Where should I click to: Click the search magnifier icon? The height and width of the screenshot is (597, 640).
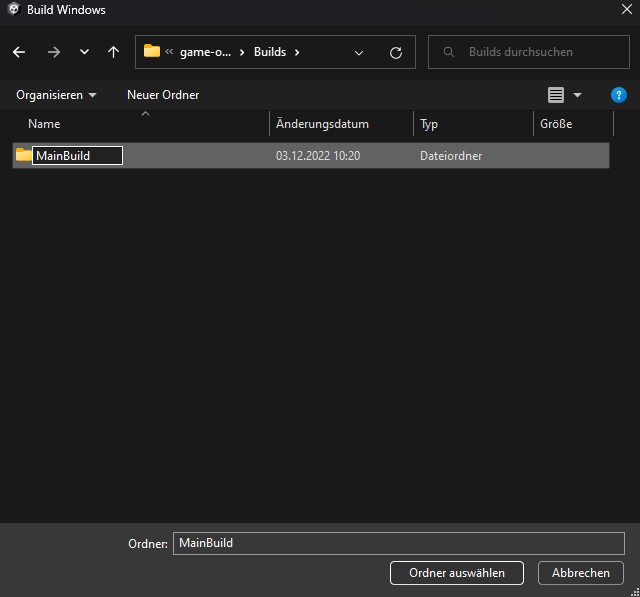(449, 52)
